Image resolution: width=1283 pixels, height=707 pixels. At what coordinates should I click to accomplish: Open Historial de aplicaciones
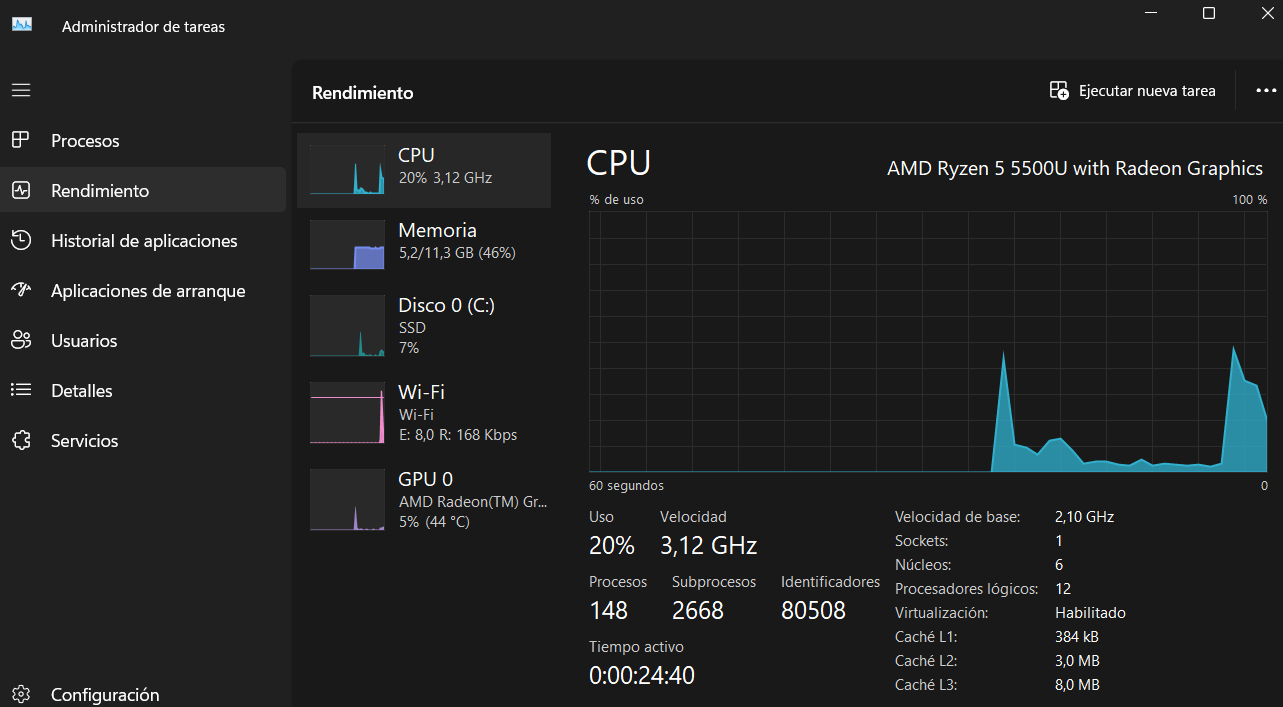tap(144, 240)
